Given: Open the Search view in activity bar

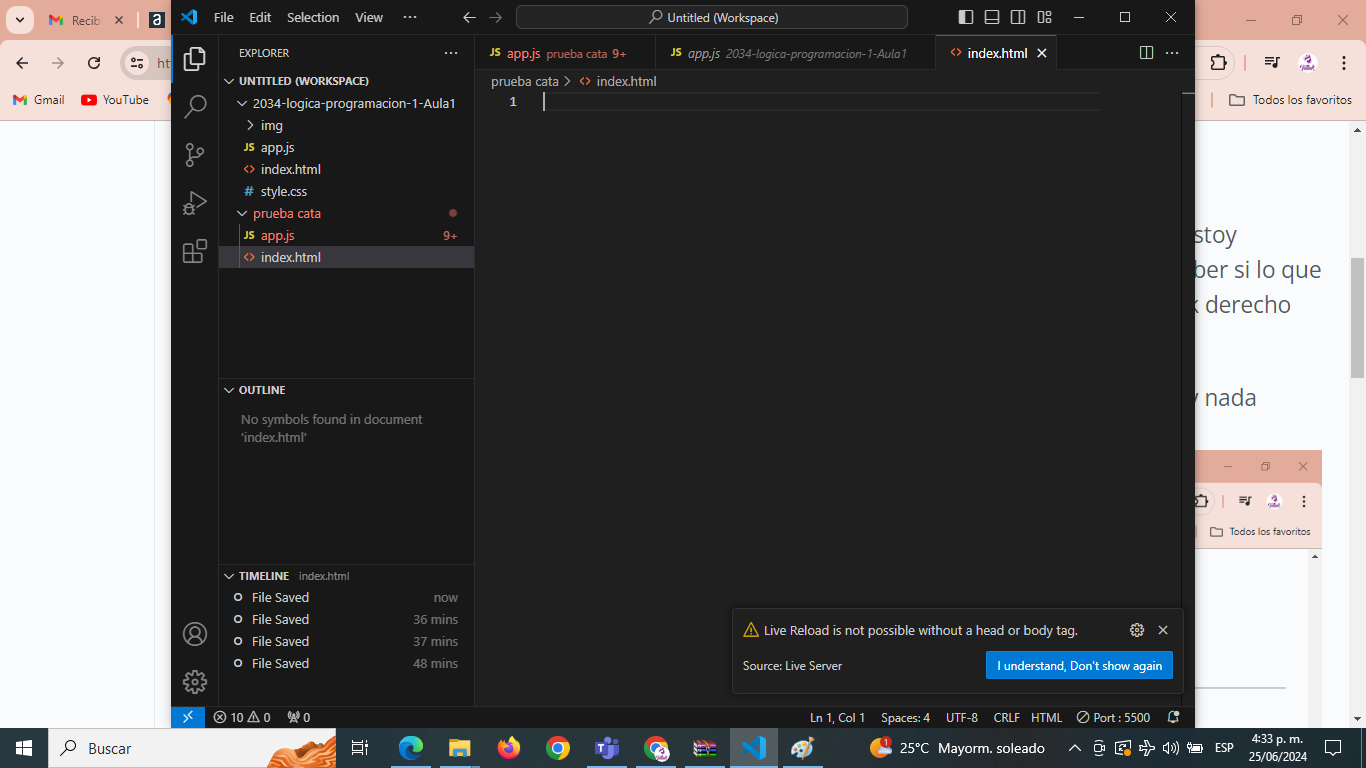Looking at the screenshot, I should pos(195,106).
